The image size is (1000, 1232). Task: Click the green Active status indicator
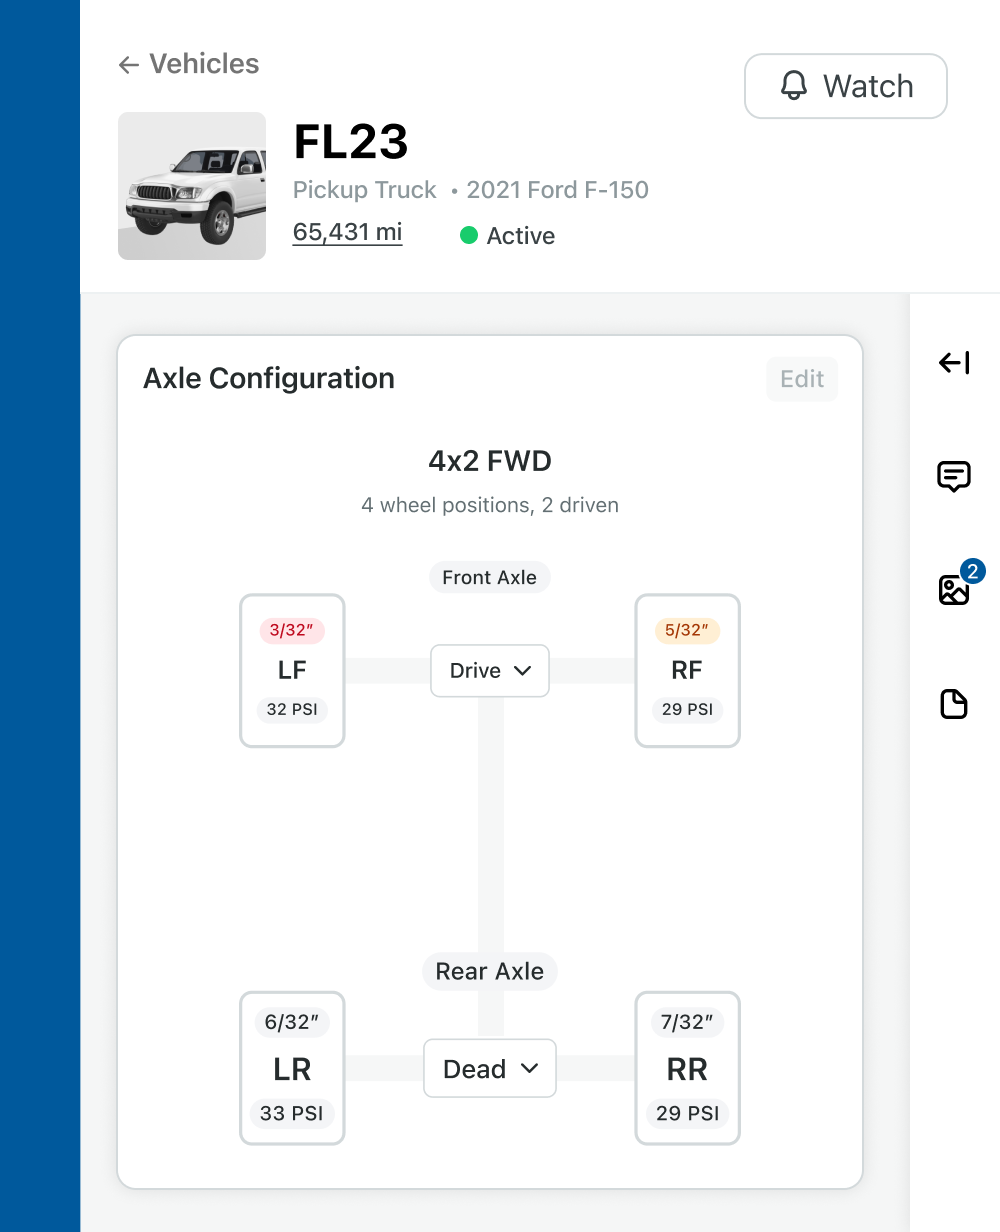tap(467, 236)
